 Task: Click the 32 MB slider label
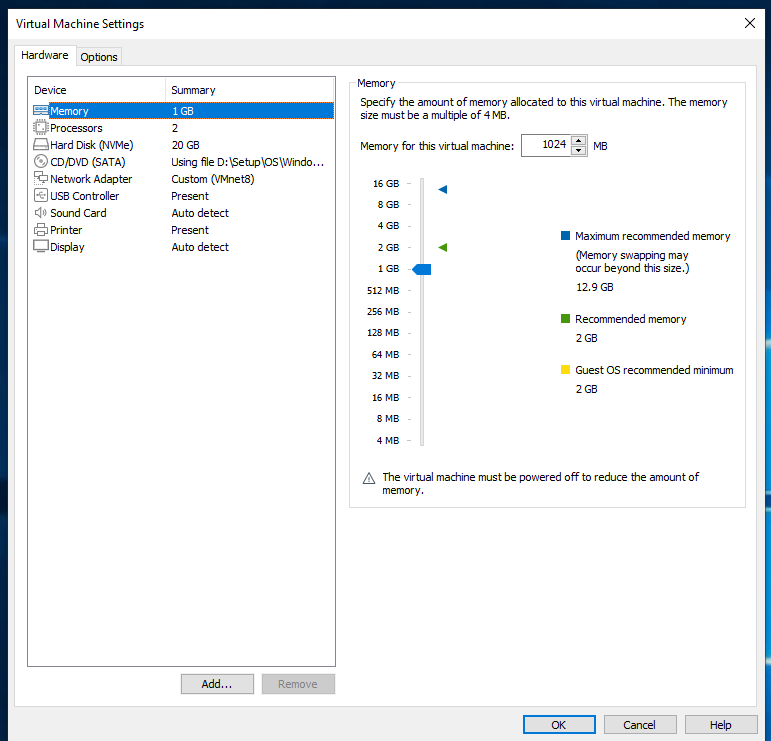386,375
